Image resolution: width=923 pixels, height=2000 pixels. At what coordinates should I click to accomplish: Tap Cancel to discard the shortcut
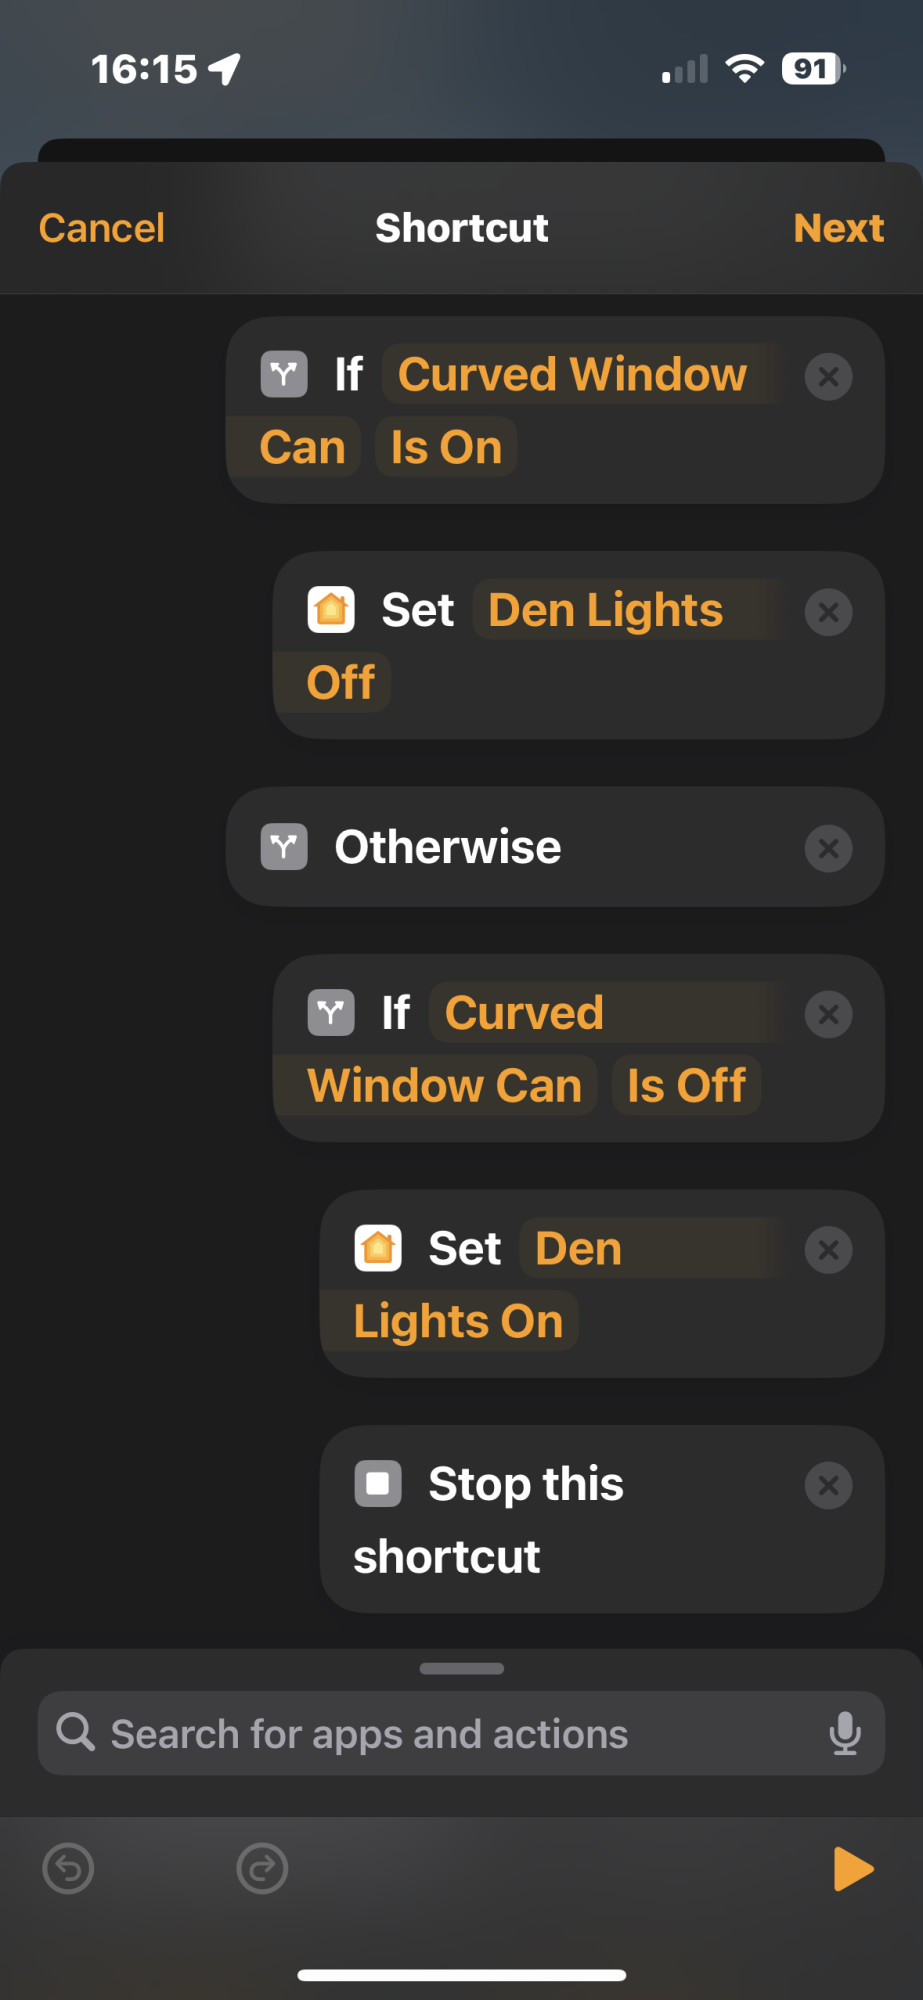[x=102, y=228]
